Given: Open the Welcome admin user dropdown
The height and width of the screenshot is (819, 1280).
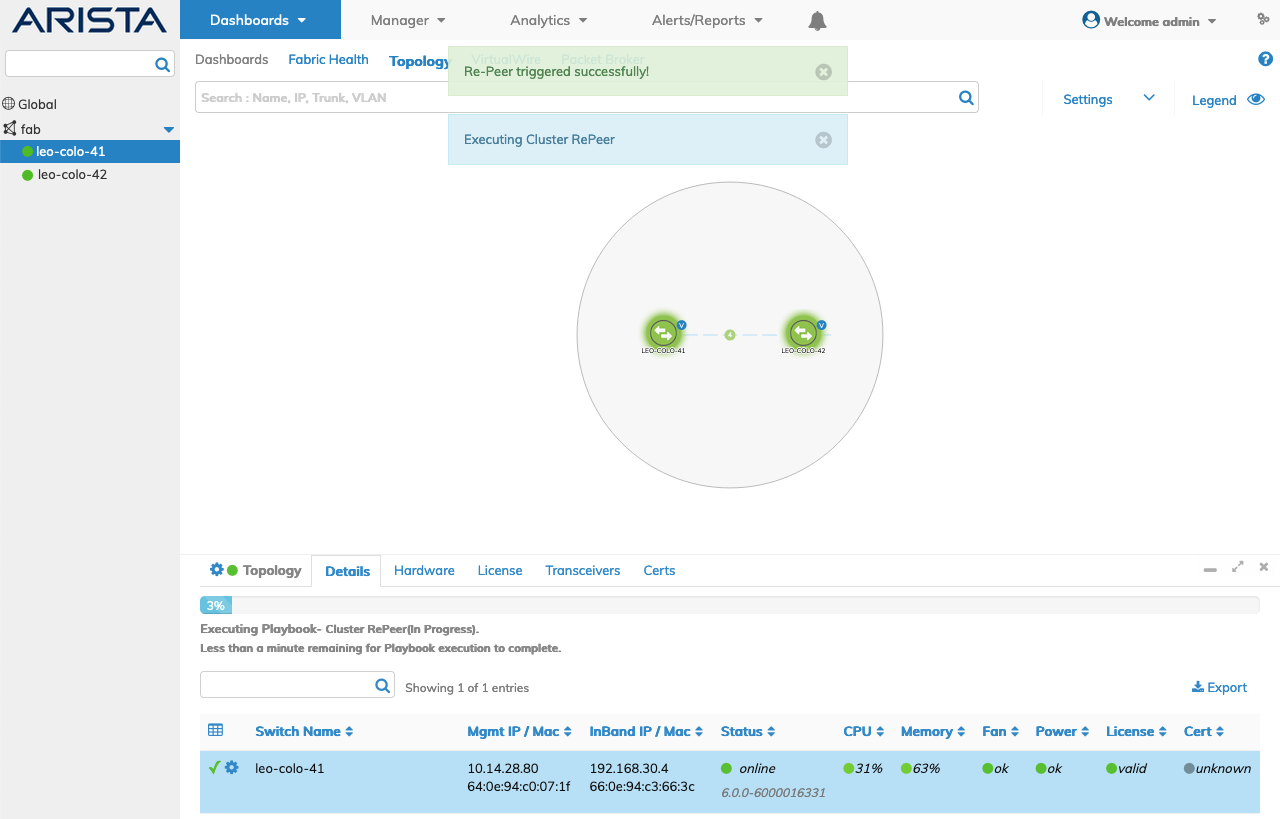Looking at the screenshot, I should pos(1150,21).
